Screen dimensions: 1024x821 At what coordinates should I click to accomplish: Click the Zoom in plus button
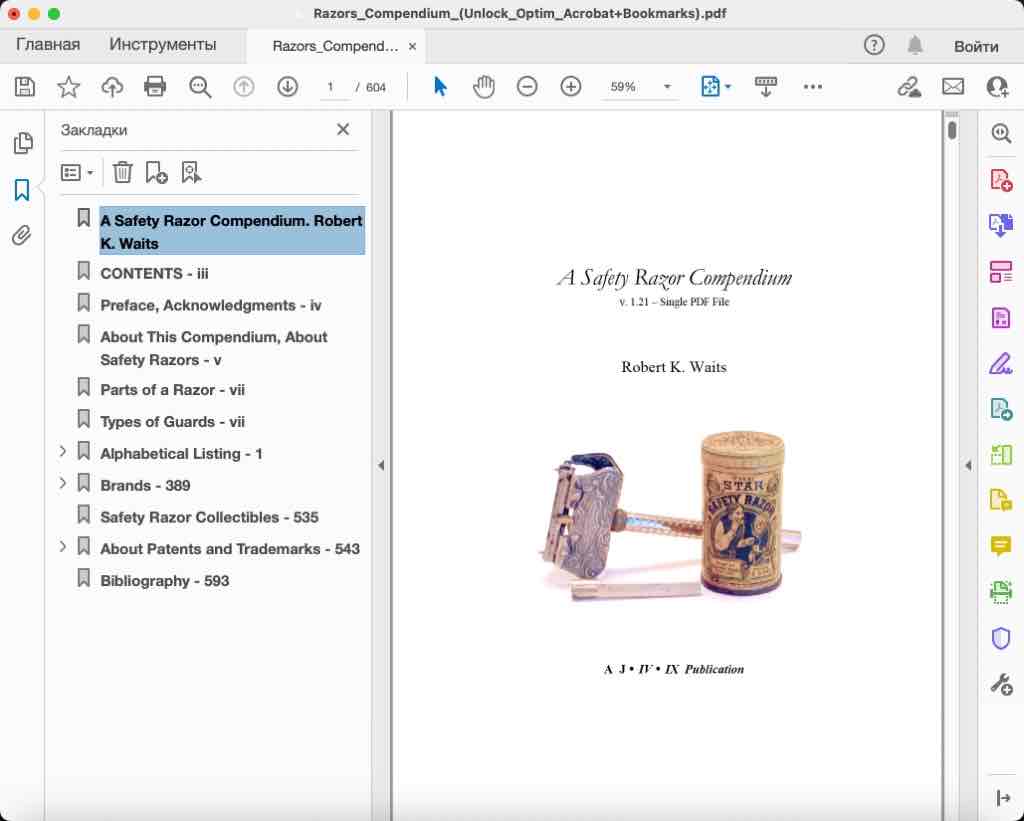point(571,87)
